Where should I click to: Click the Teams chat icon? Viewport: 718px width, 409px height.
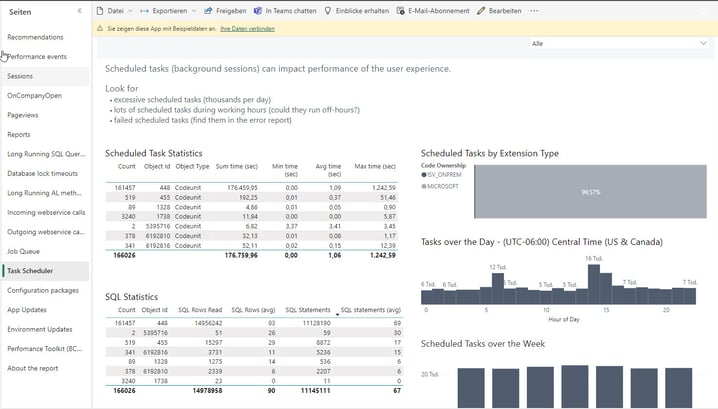(258, 11)
